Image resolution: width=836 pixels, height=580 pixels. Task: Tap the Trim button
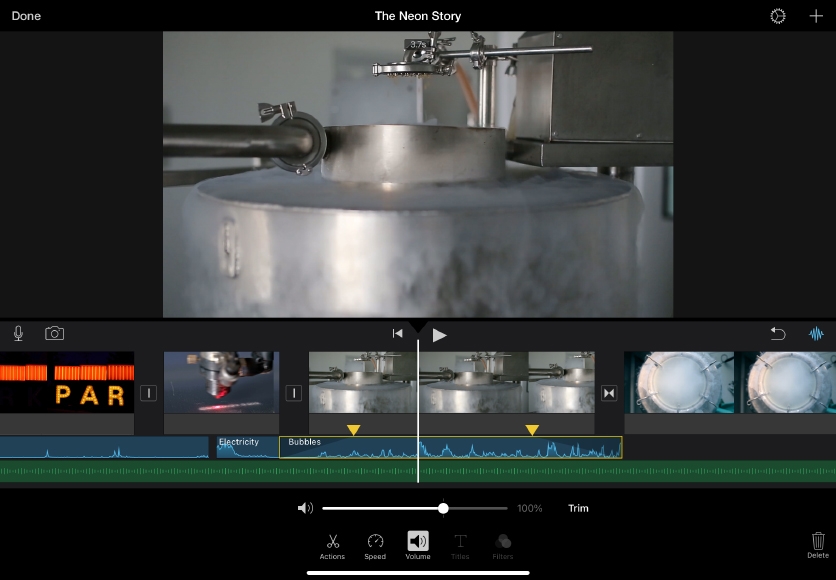pos(578,508)
